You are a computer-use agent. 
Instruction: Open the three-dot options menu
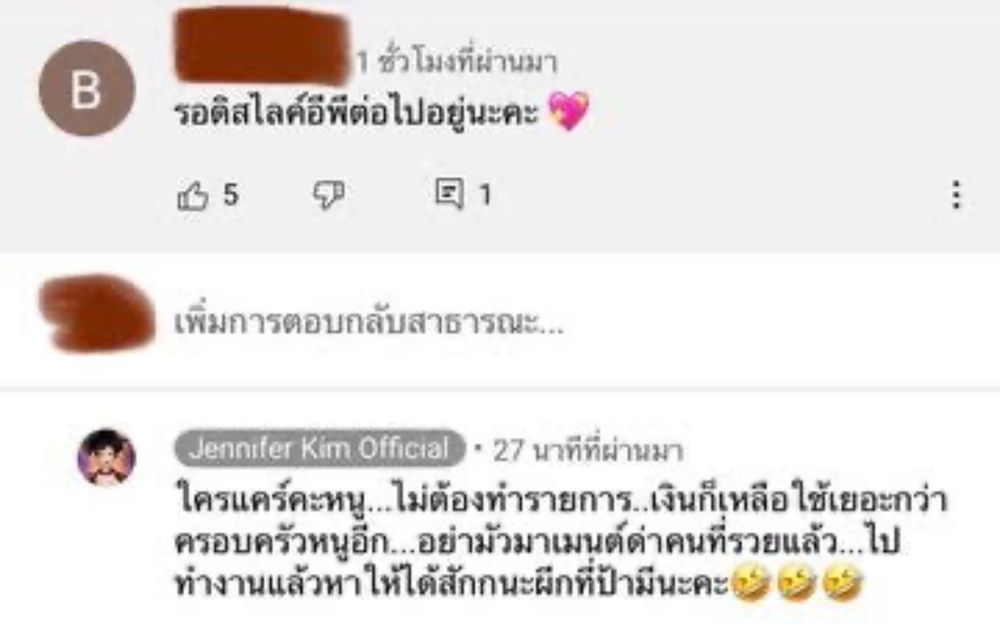coord(955,195)
